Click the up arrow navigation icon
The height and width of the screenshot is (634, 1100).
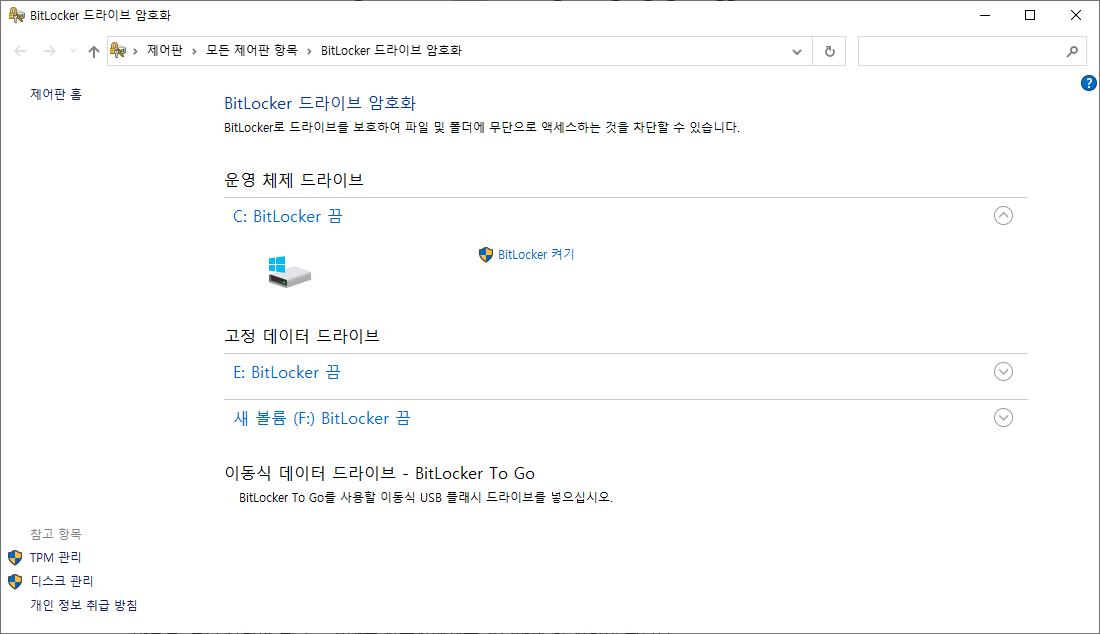(x=93, y=50)
